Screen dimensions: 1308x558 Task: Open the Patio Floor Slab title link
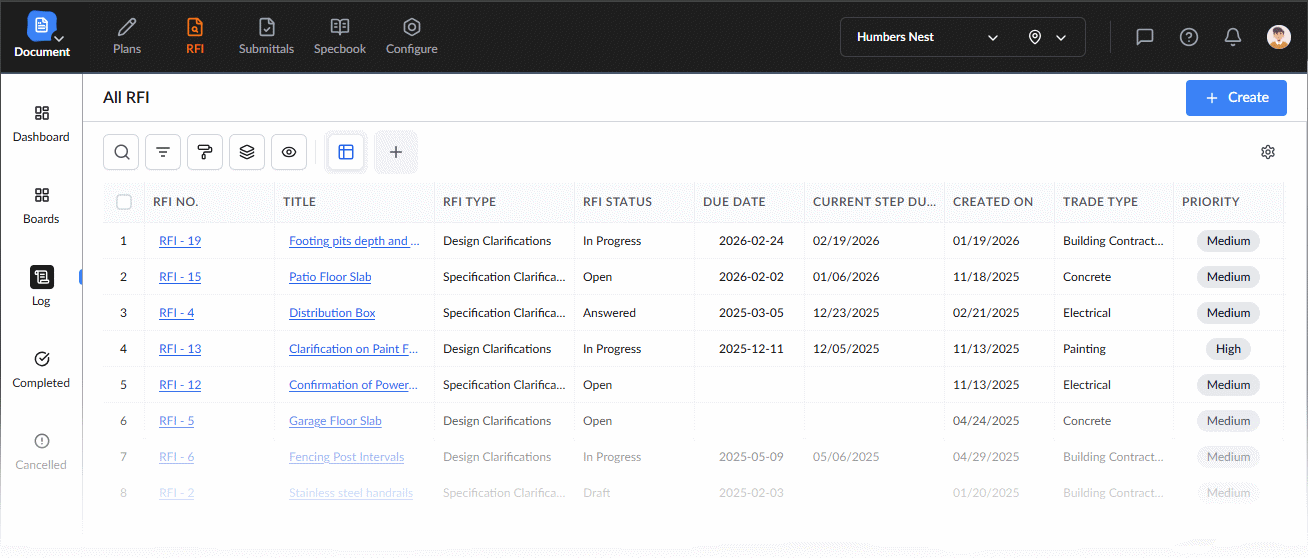pos(330,277)
